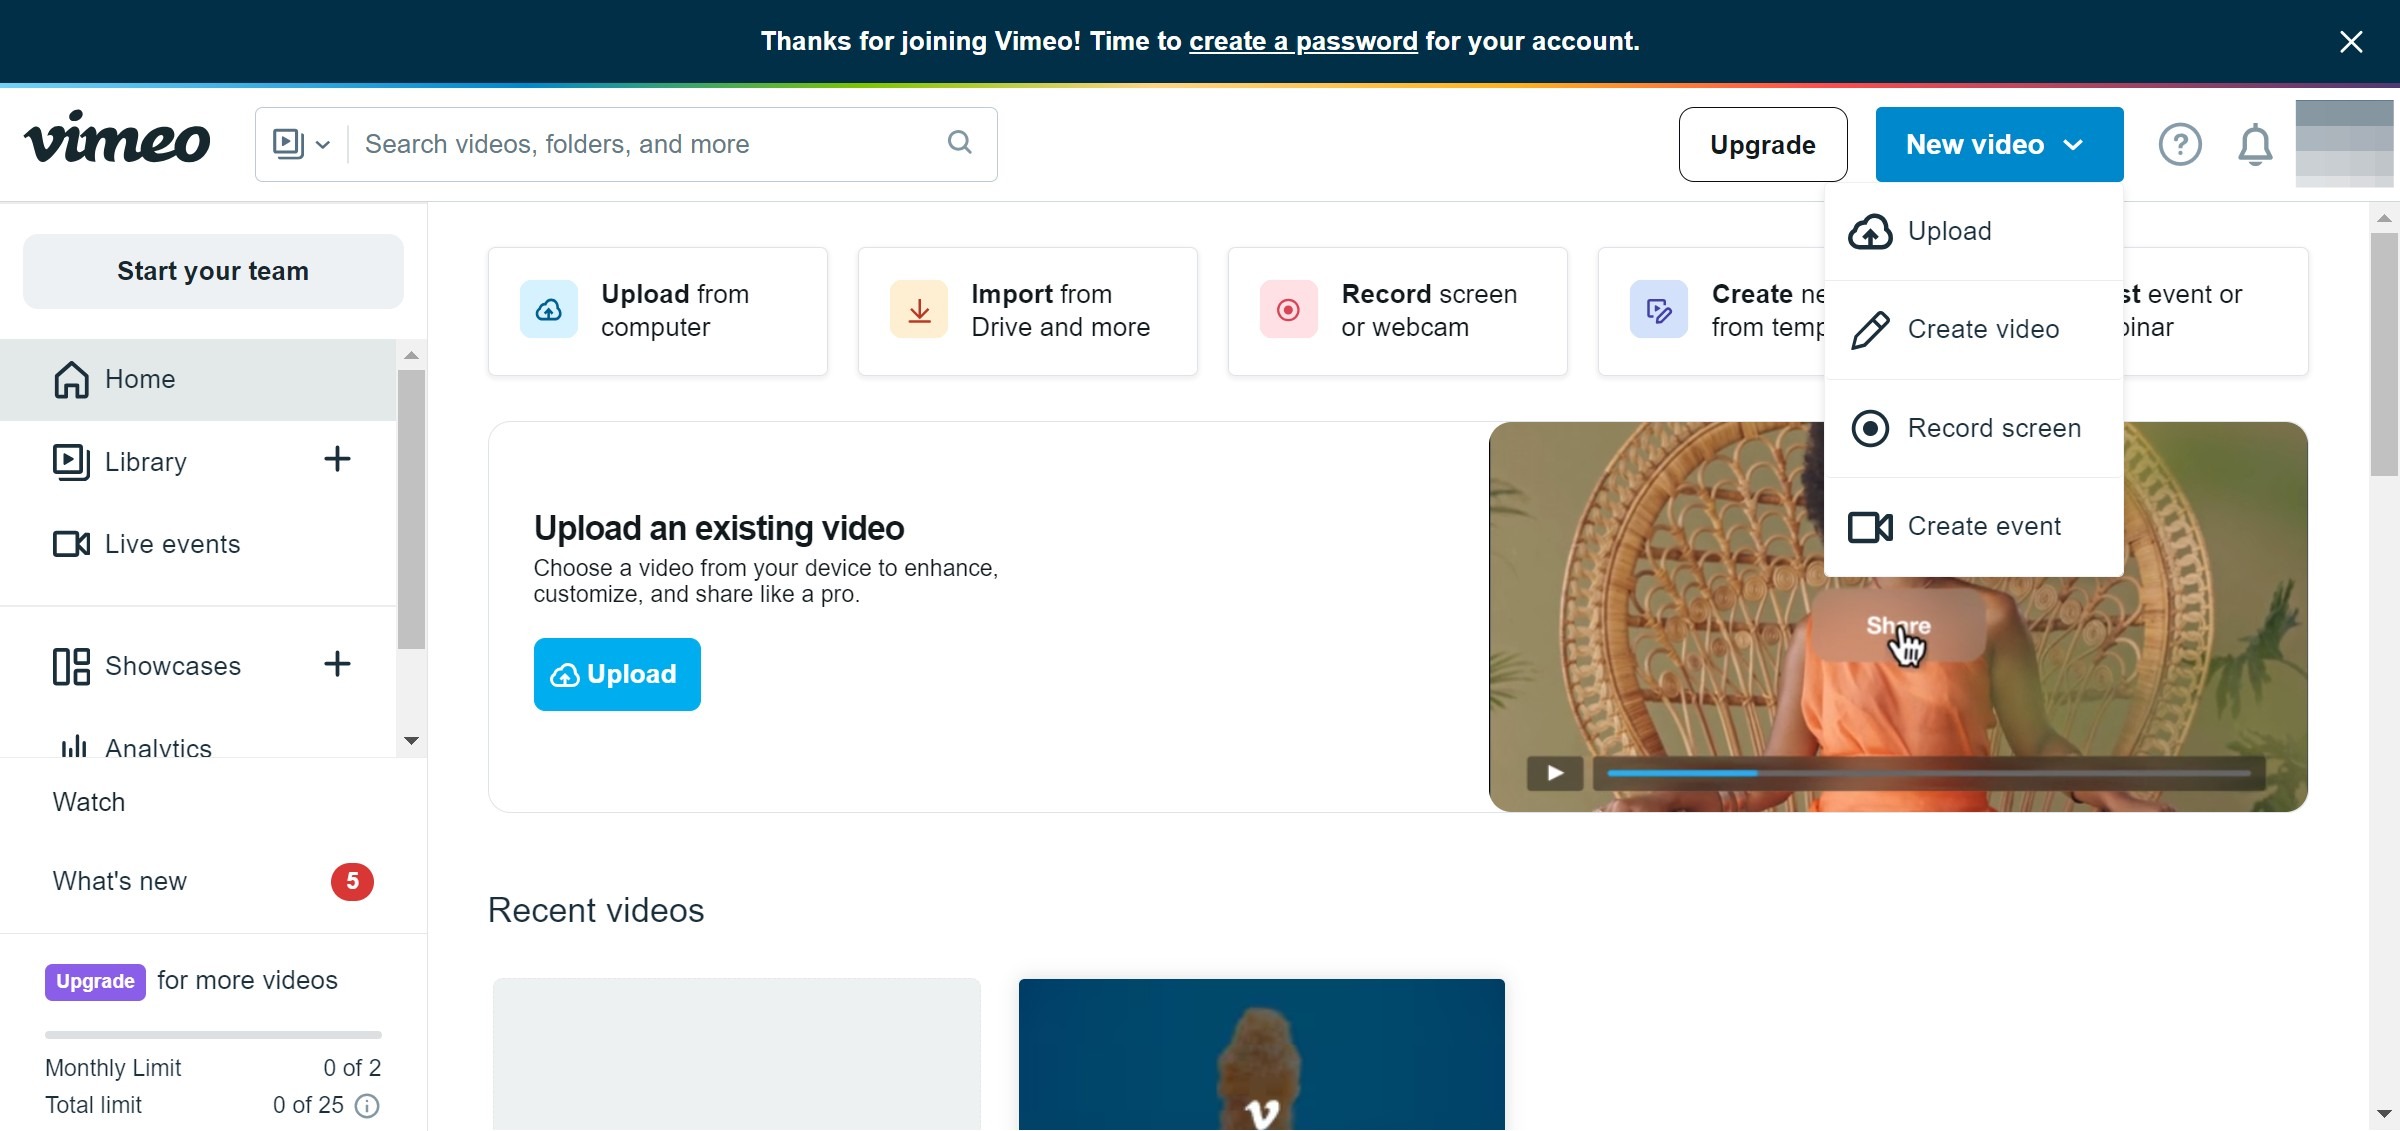Click the Total limit info icon
Screen dimensions: 2400x1131
(x=367, y=1105)
